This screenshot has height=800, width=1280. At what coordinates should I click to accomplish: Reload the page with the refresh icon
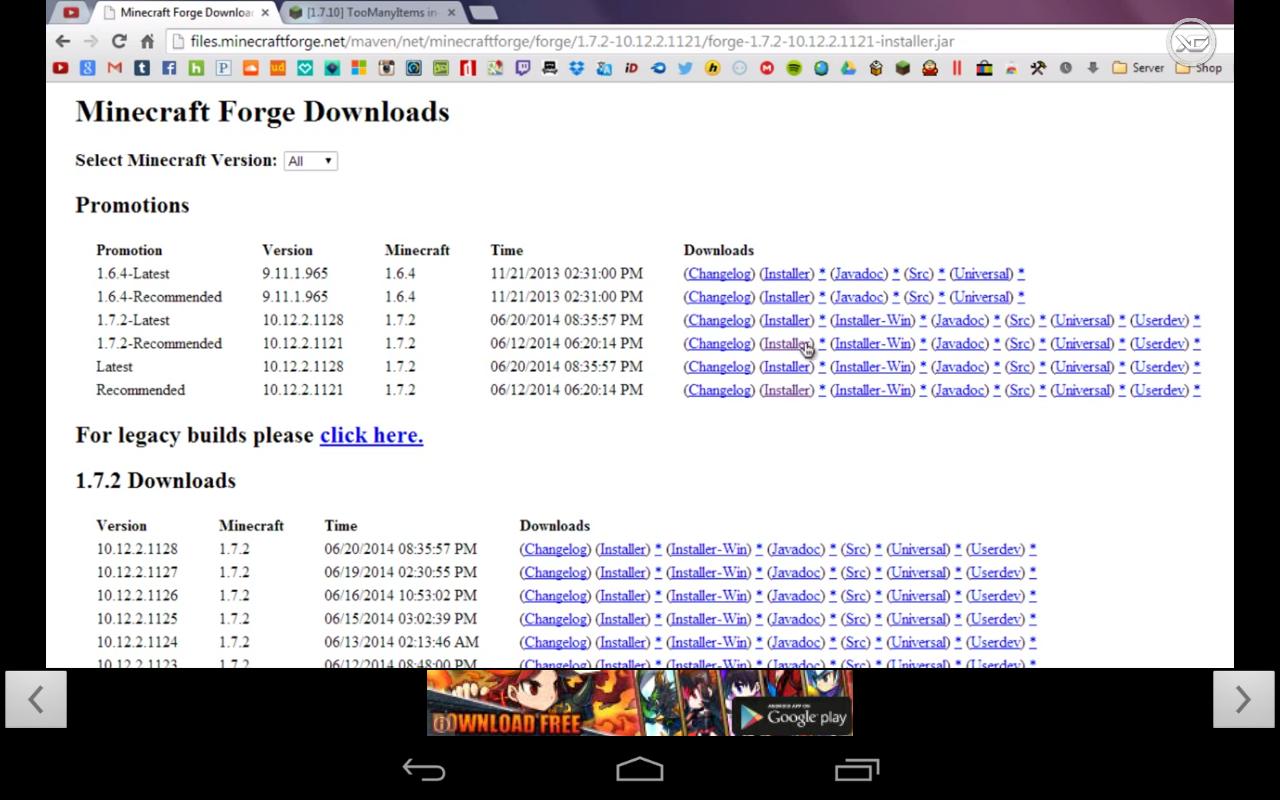tap(119, 41)
